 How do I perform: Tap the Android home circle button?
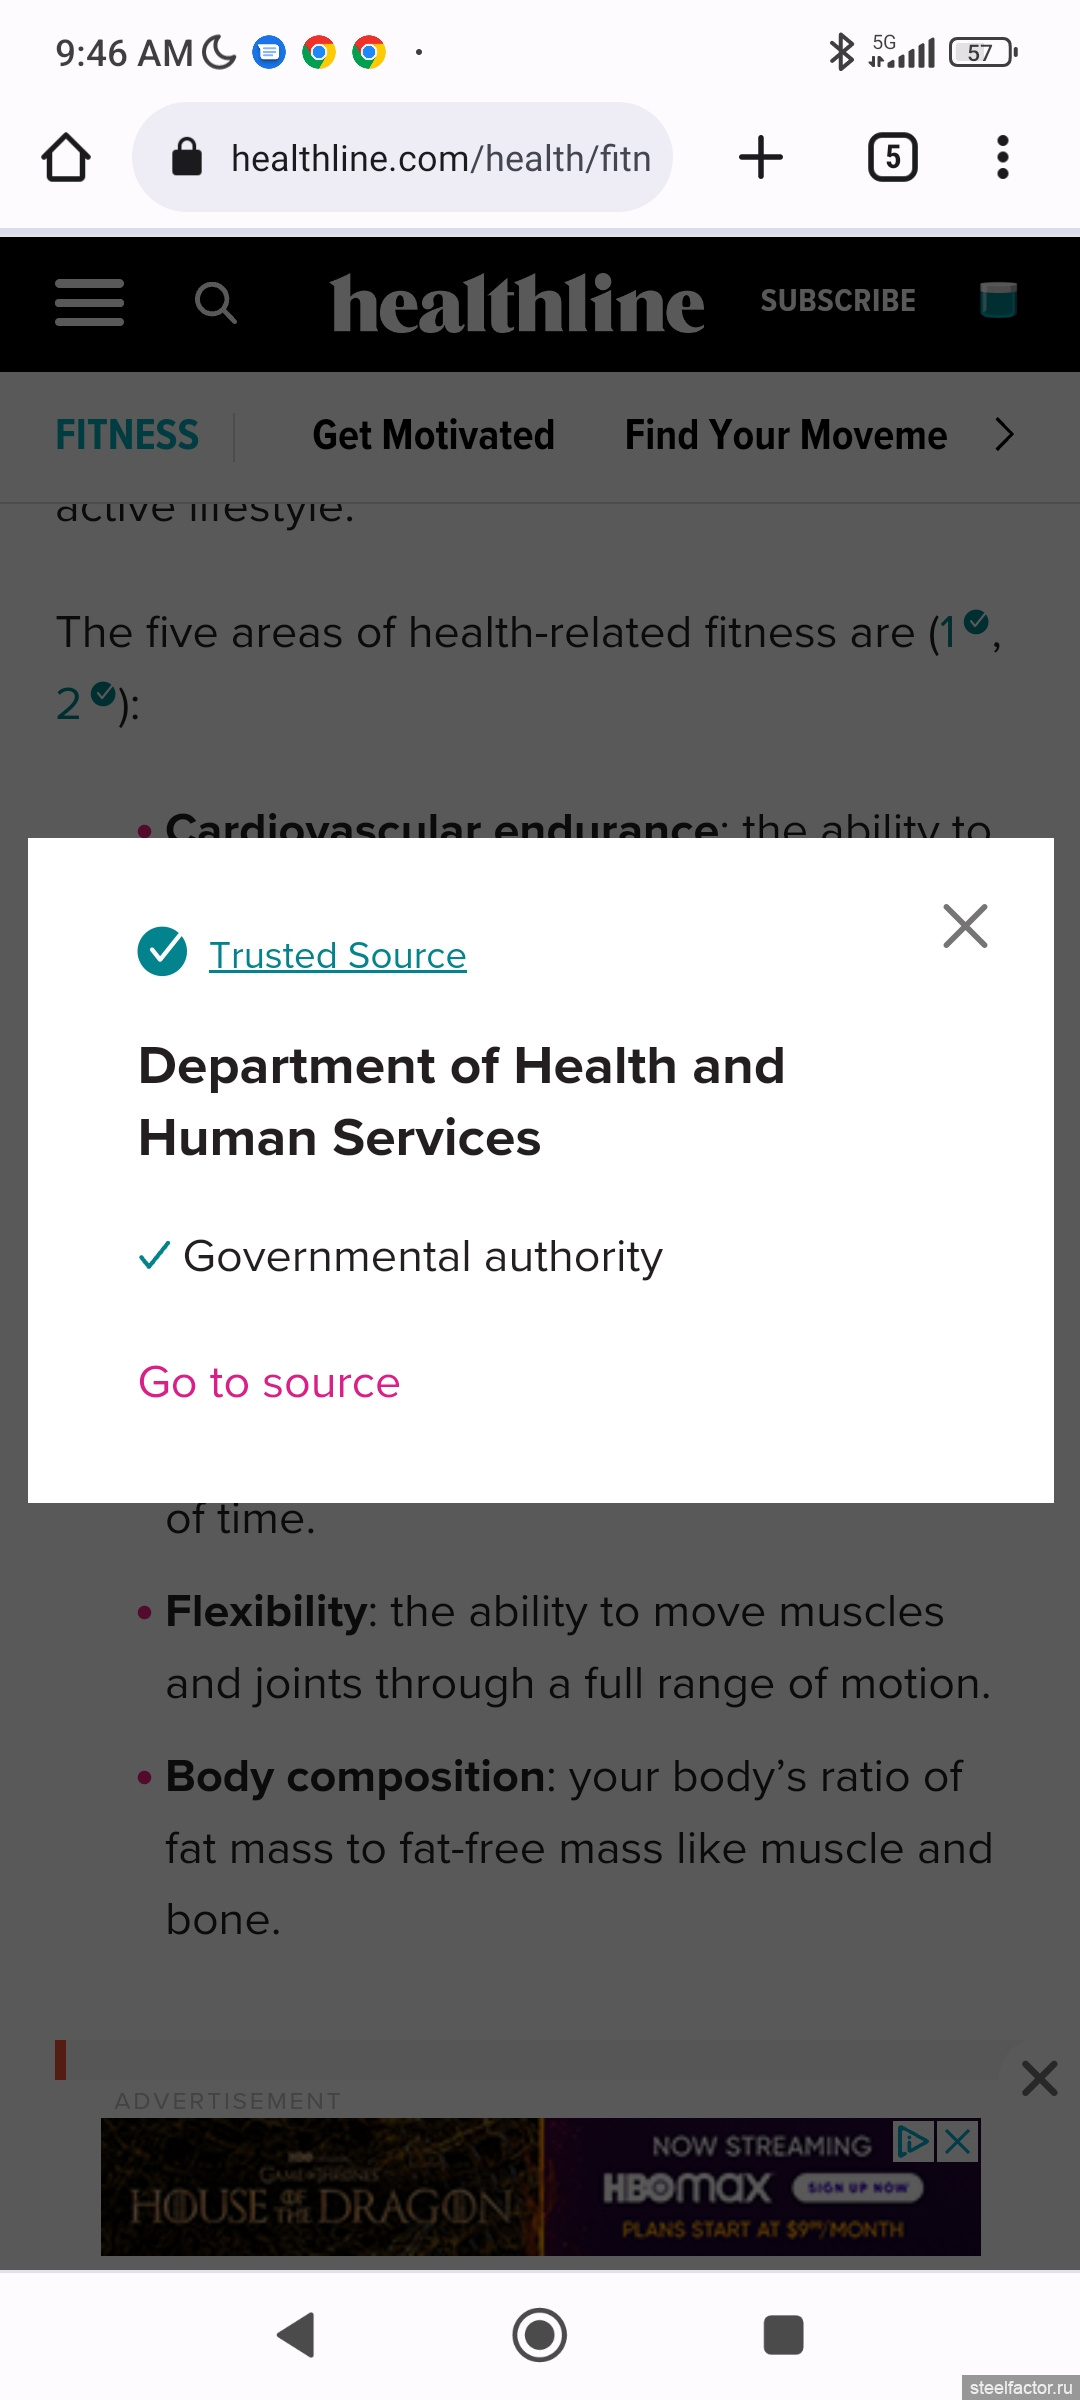point(540,2335)
